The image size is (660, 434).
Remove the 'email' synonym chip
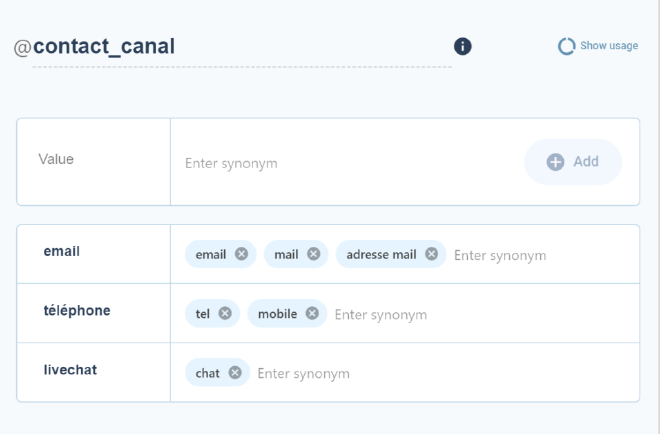tap(241, 254)
